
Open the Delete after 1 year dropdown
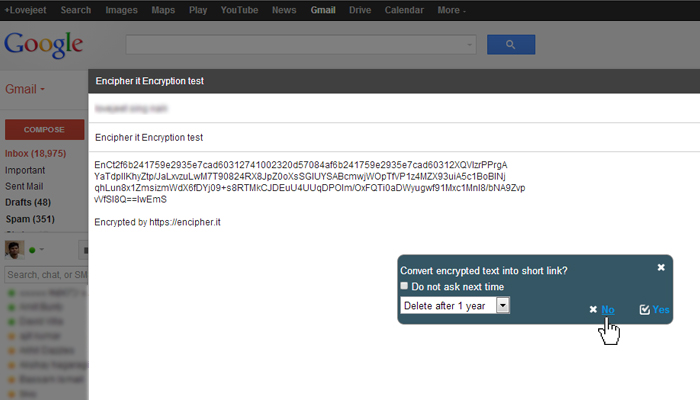click(455, 305)
